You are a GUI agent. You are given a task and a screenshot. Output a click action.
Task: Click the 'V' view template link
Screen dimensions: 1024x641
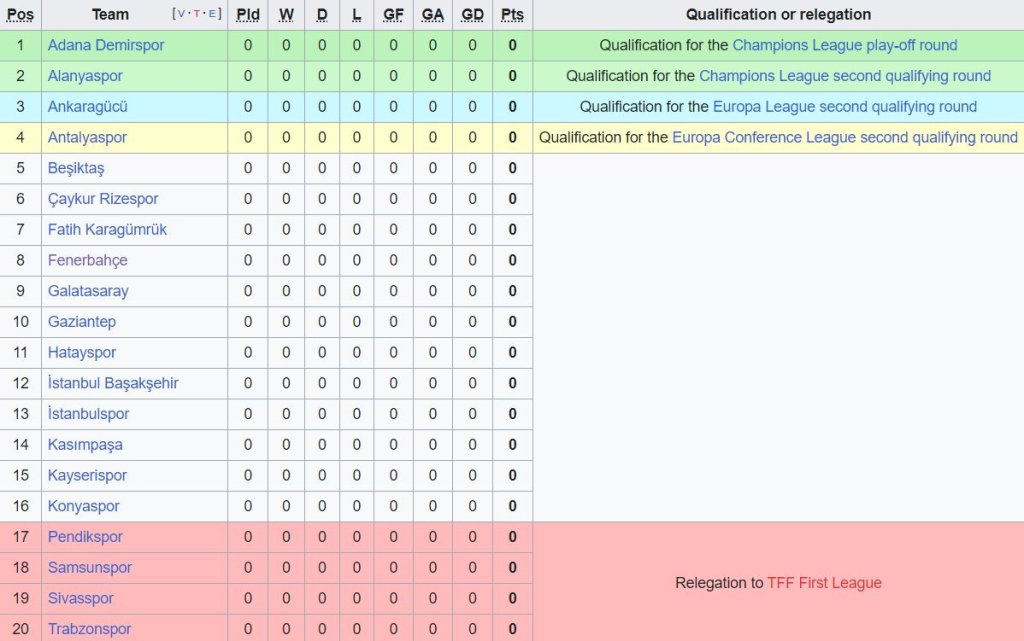pyautogui.click(x=182, y=14)
